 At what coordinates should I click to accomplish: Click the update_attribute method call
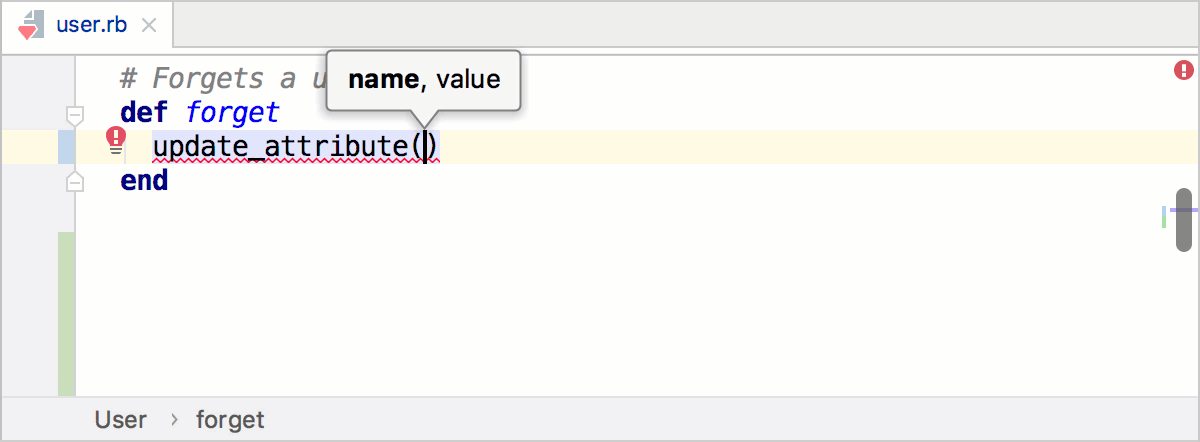(280, 147)
